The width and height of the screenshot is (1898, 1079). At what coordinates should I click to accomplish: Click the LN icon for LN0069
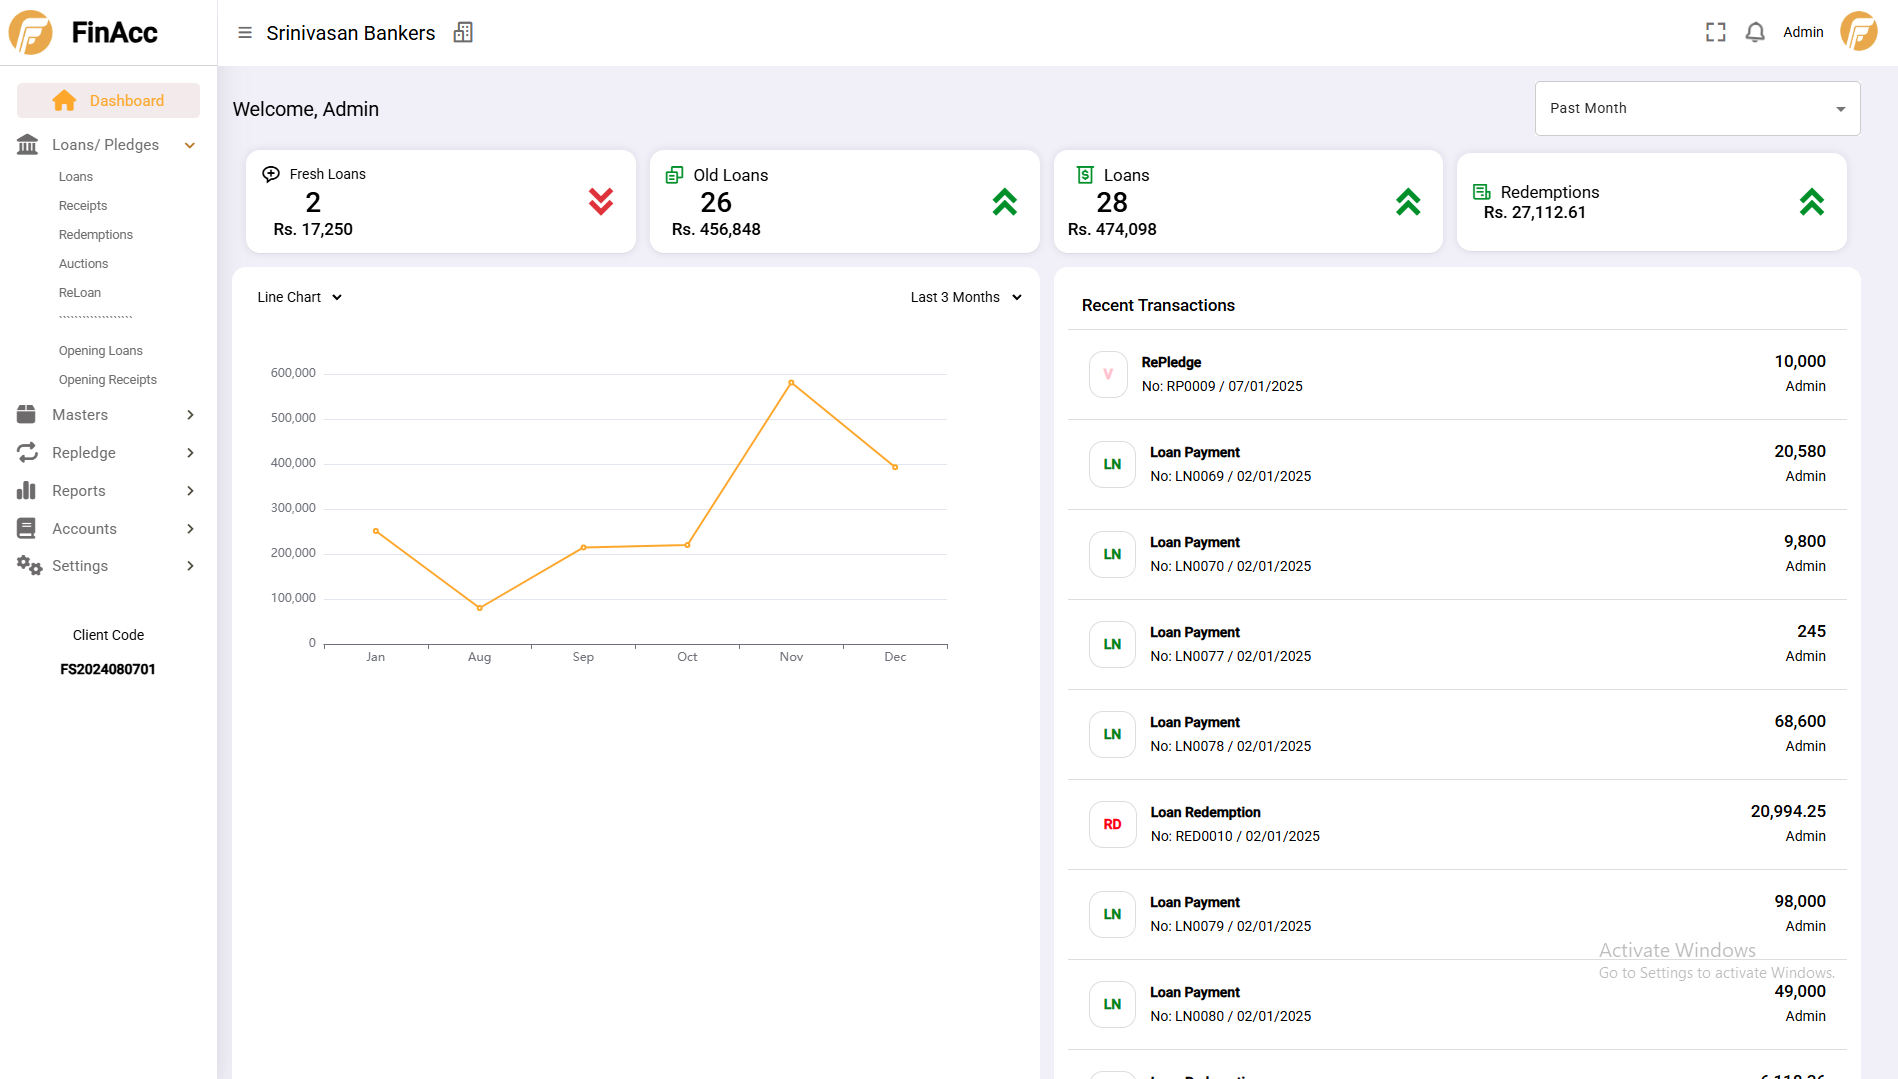(1112, 464)
